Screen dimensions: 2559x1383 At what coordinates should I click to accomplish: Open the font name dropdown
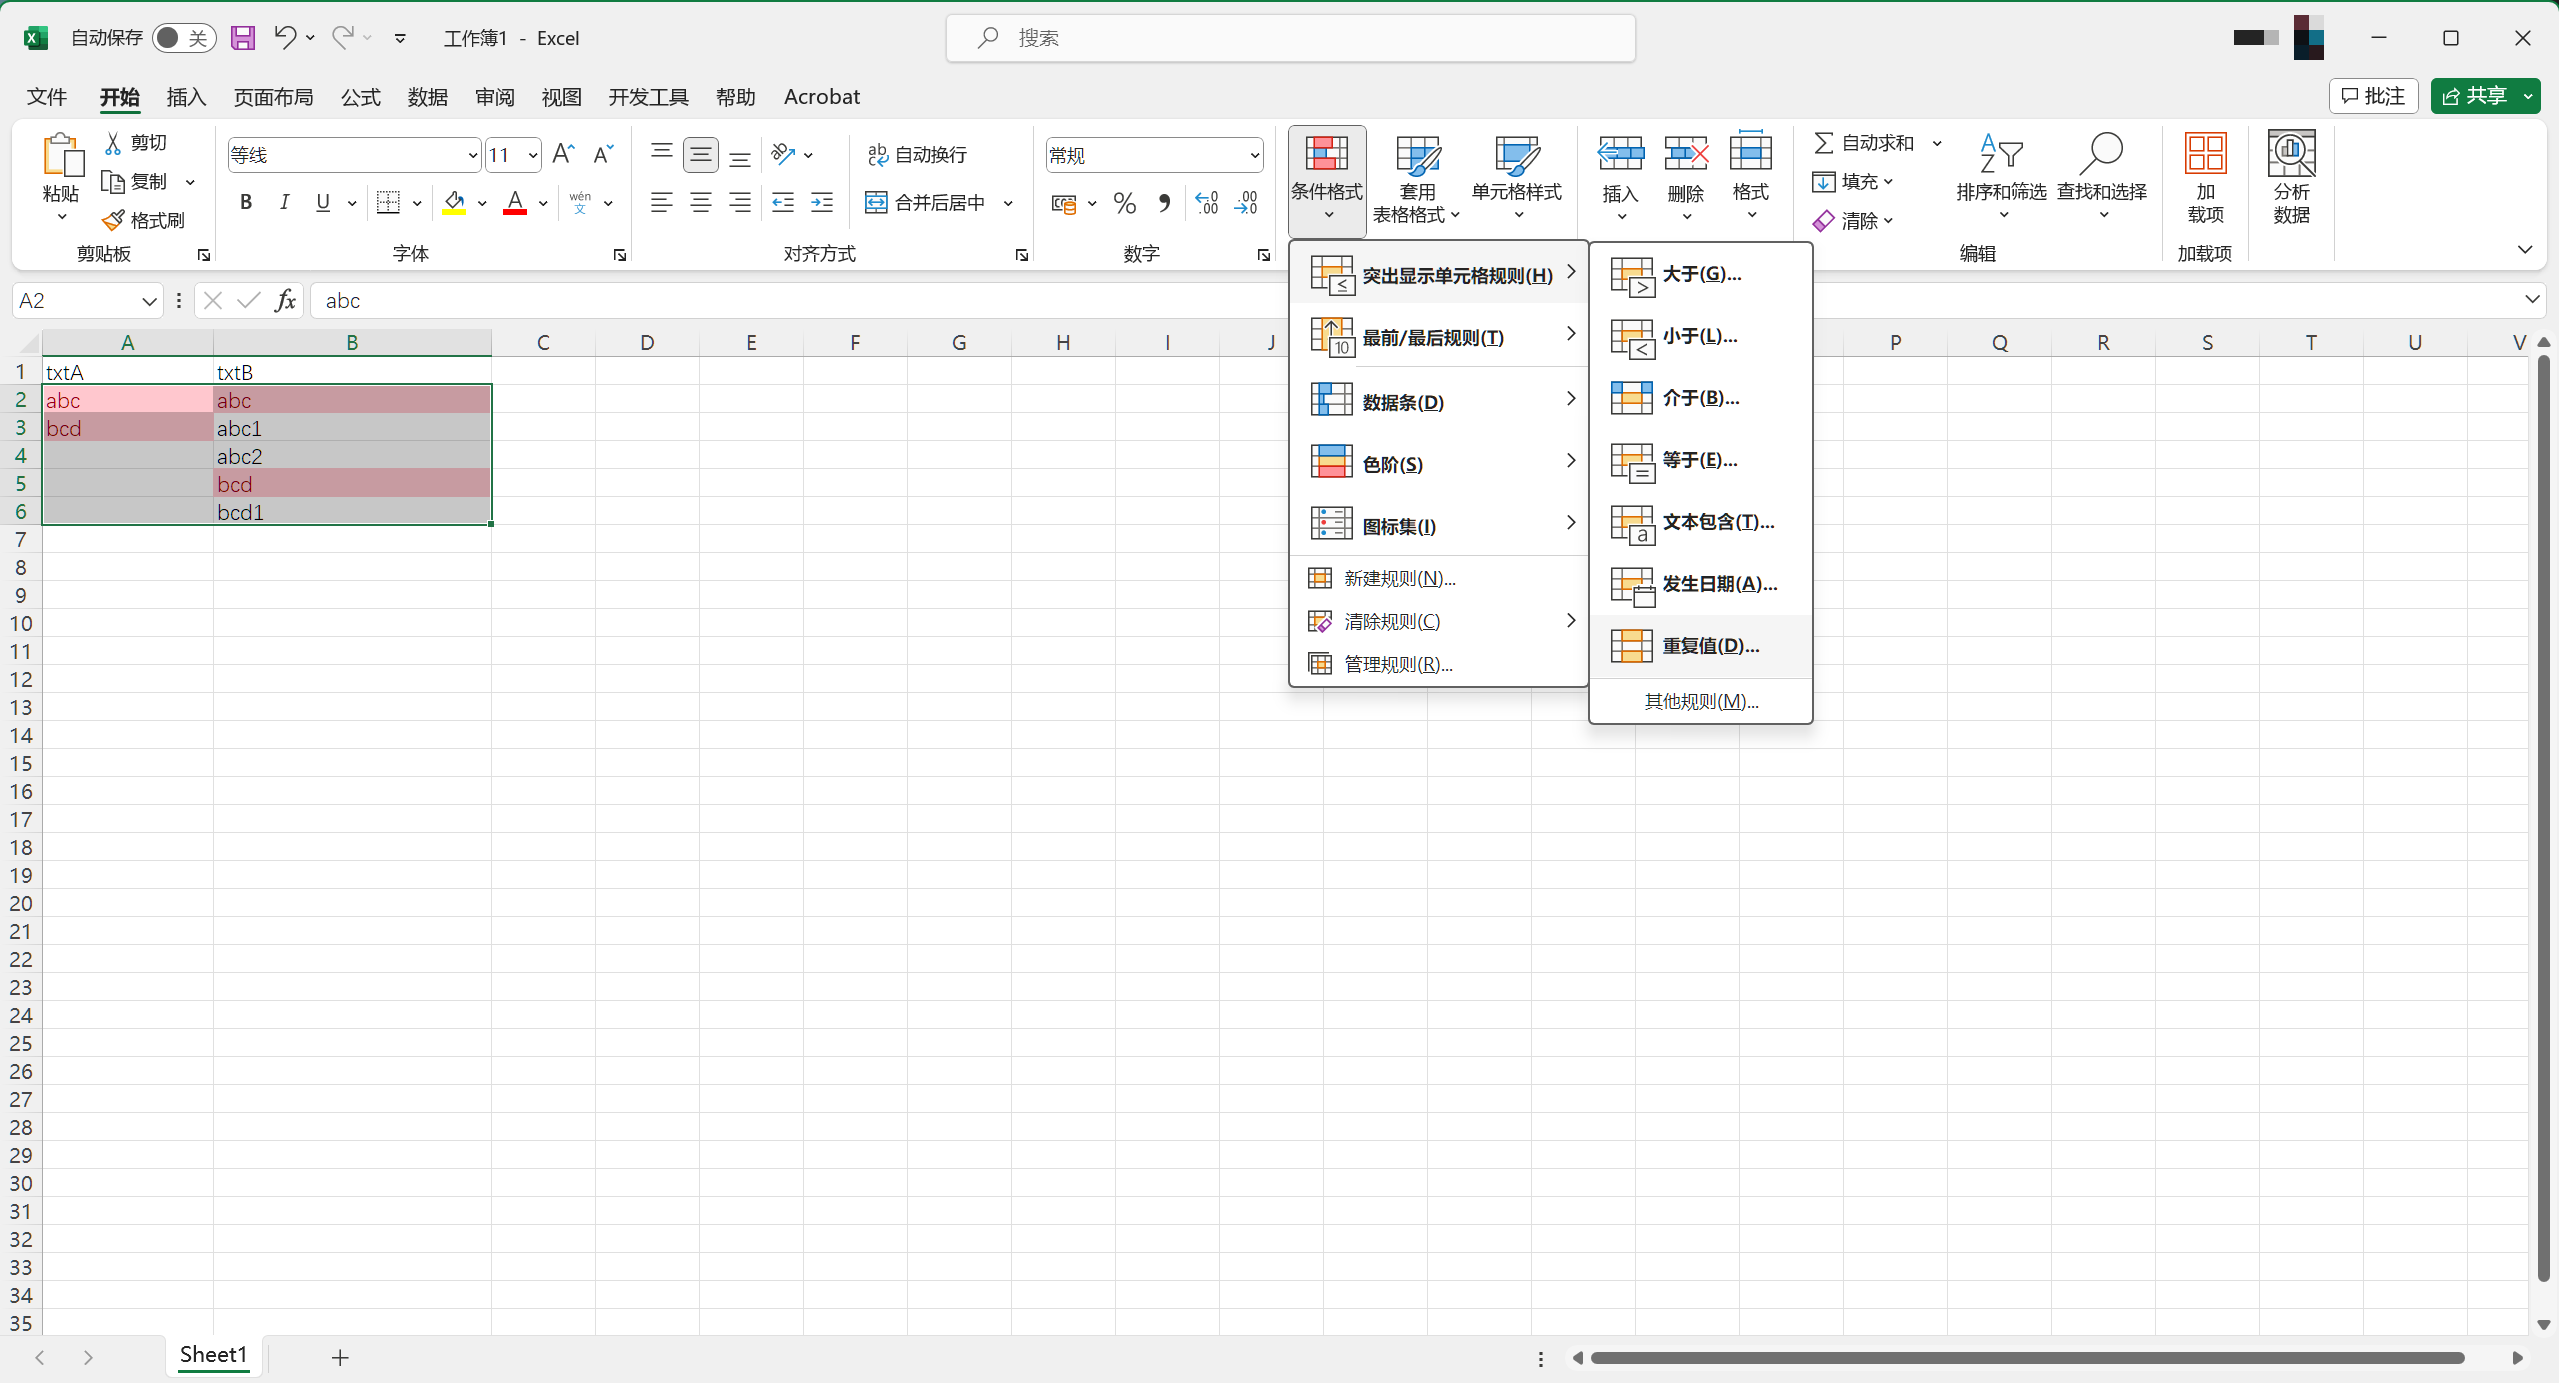(x=472, y=155)
